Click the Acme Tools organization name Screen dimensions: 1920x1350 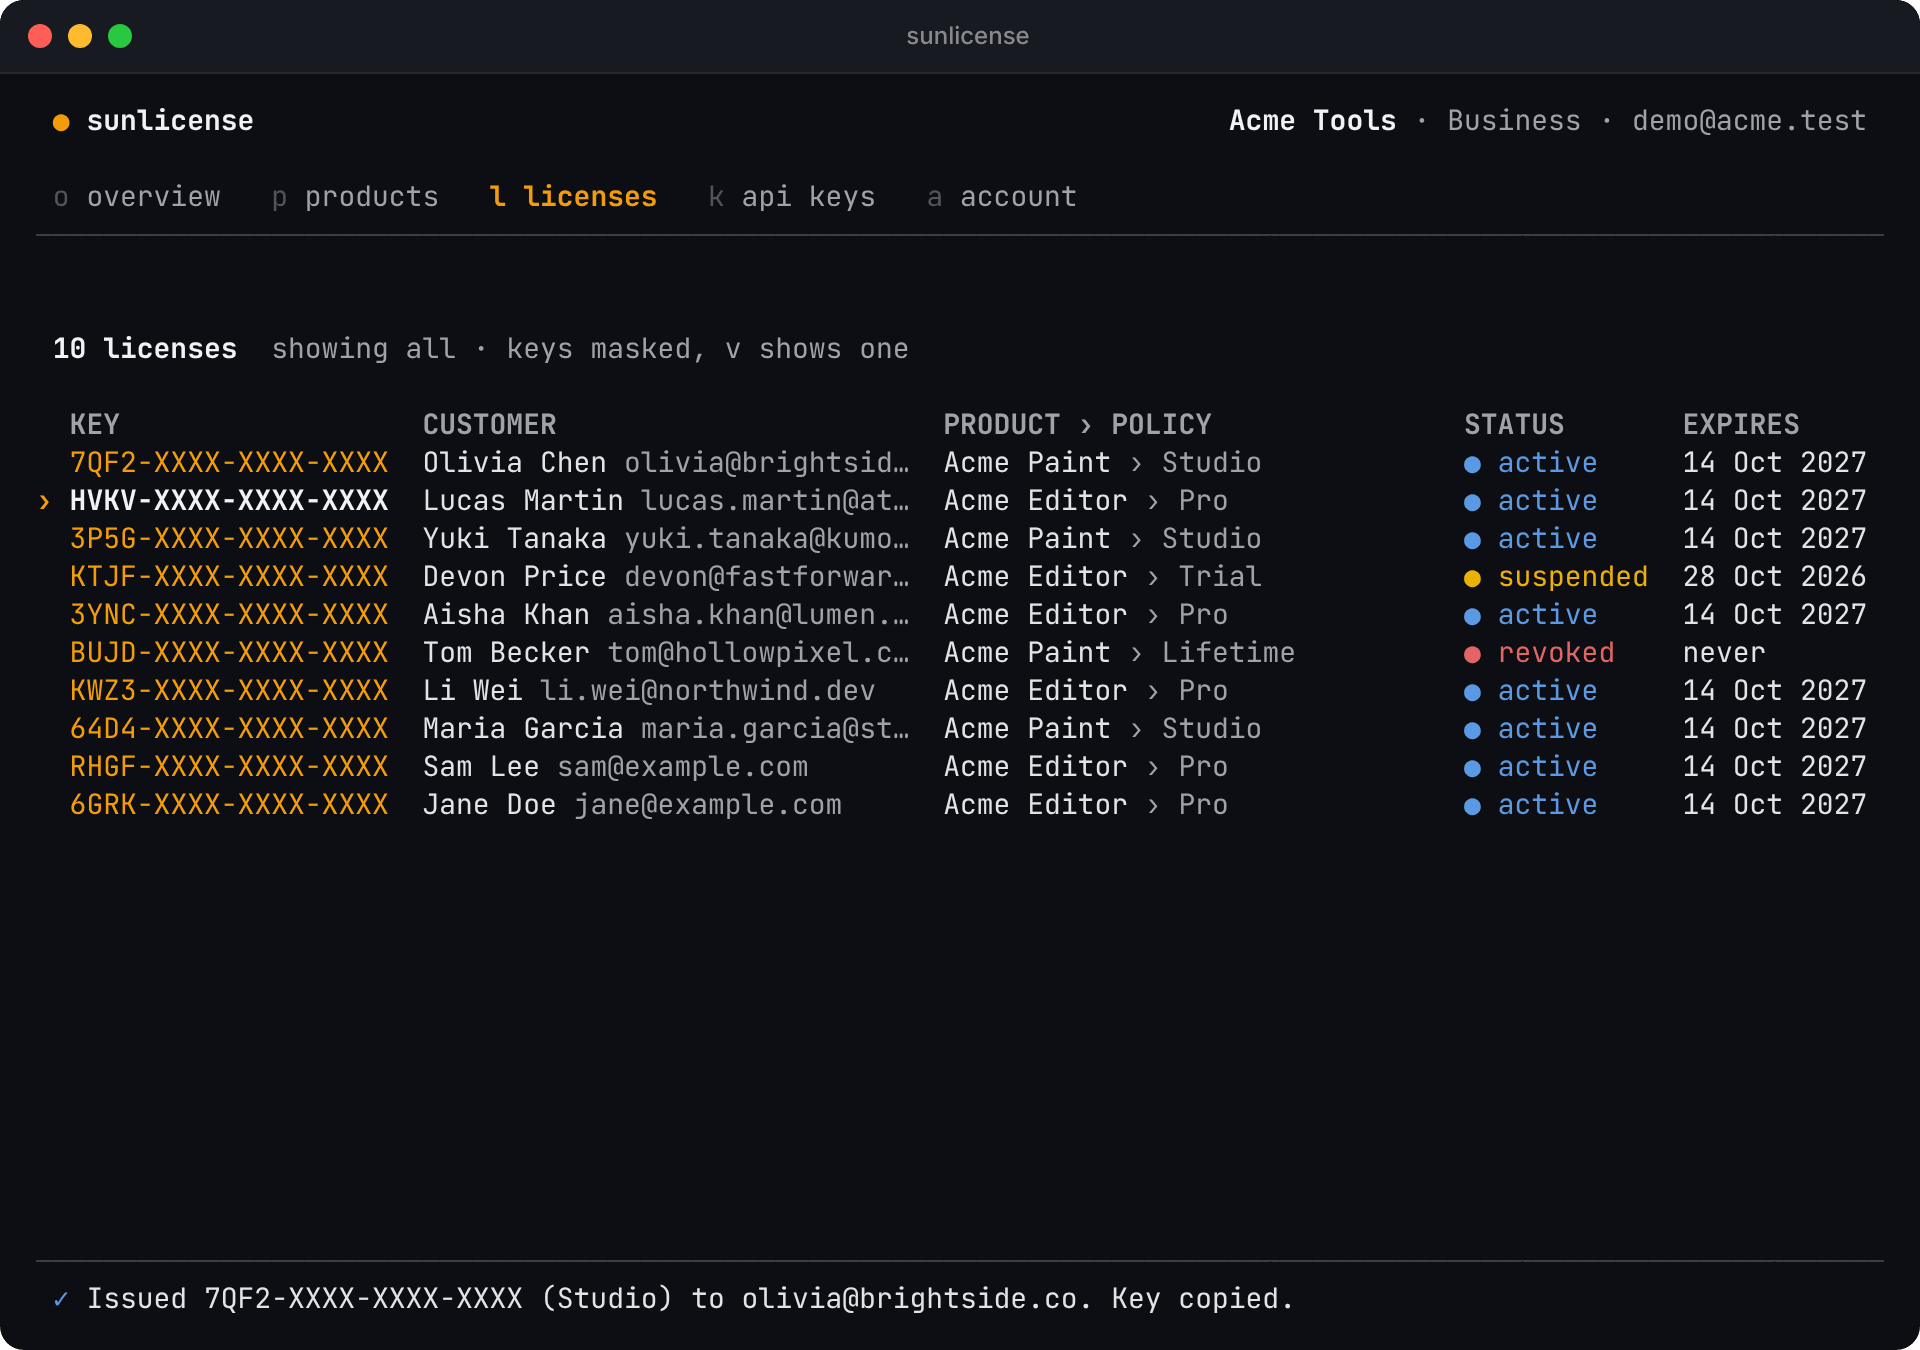coord(1312,121)
